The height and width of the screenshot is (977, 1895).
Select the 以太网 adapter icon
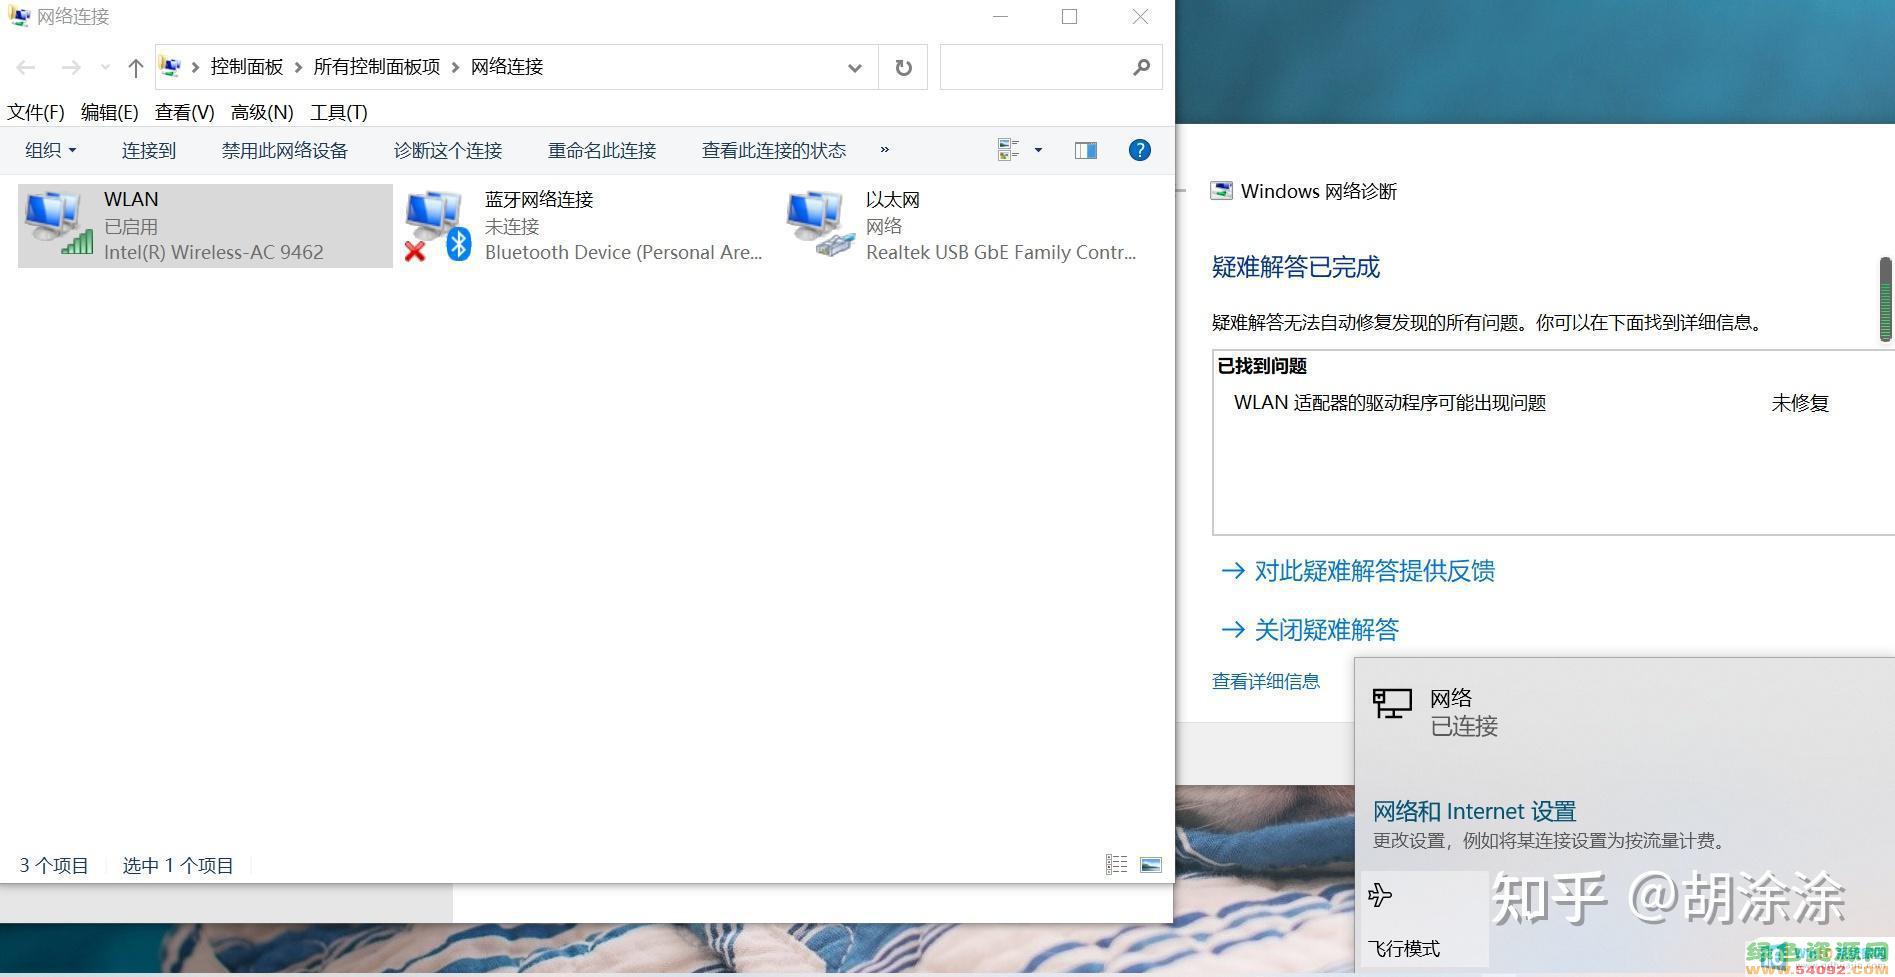point(820,223)
